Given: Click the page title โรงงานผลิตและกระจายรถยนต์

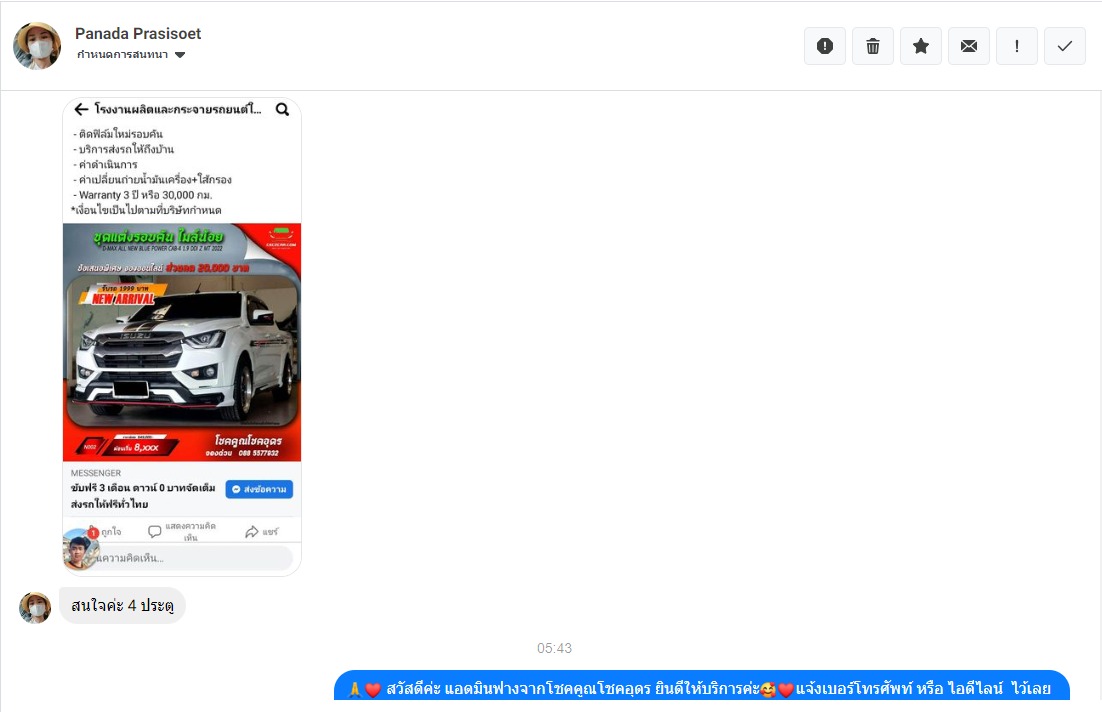Looking at the screenshot, I should (x=178, y=109).
